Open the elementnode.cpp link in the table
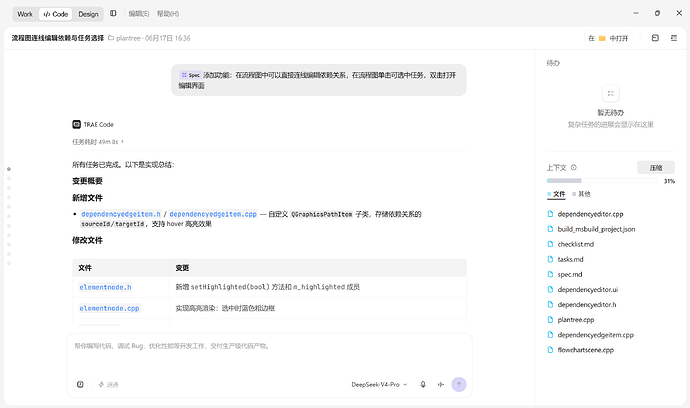 [109, 309]
